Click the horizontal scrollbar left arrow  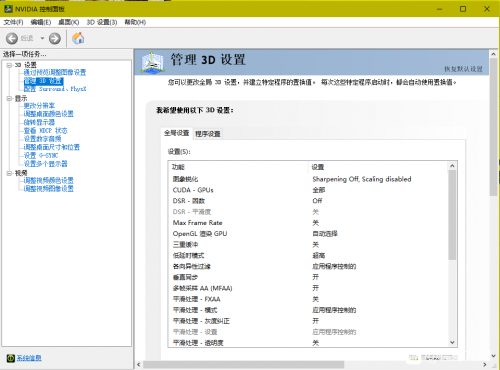pos(139,365)
